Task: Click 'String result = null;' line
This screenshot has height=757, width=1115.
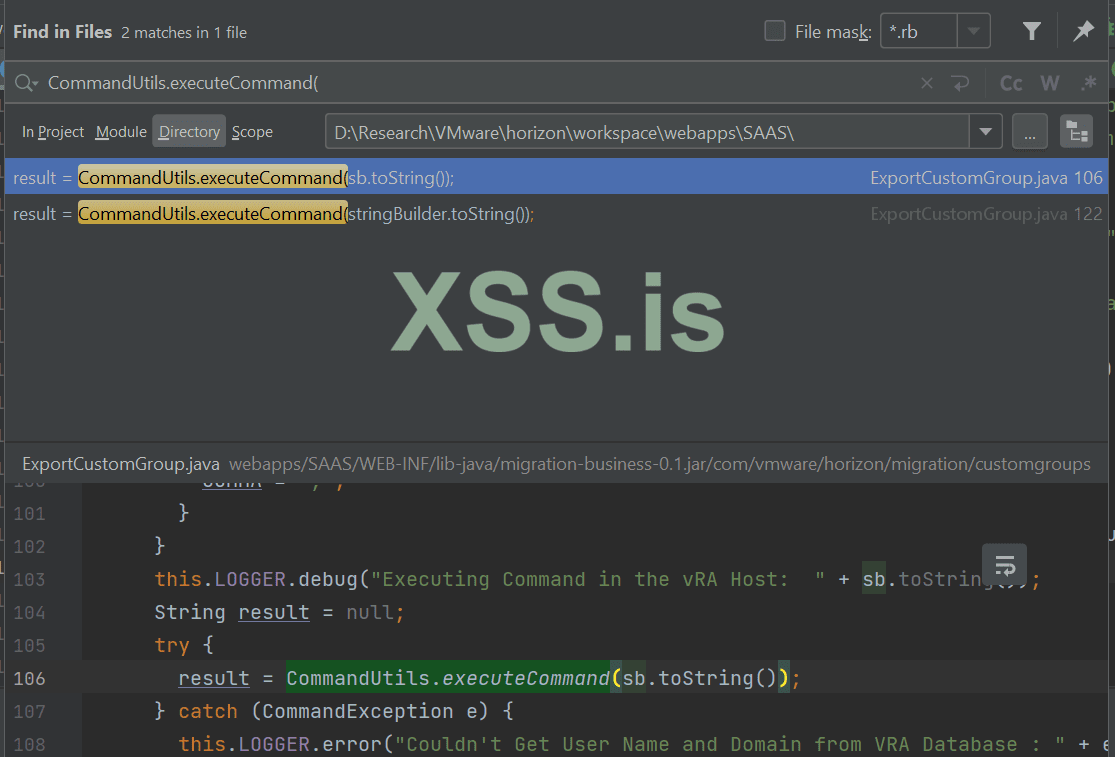Action: tap(279, 613)
